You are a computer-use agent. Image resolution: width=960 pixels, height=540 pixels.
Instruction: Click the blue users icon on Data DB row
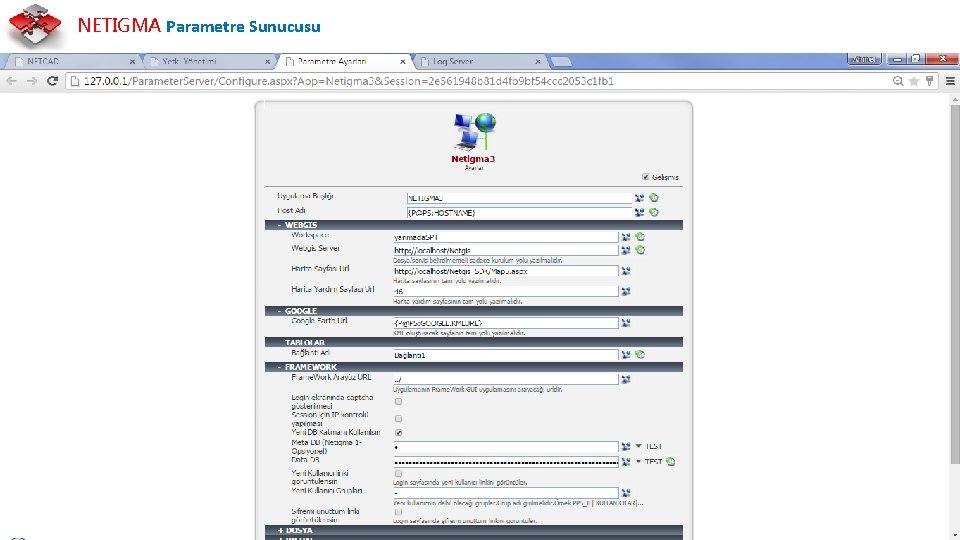pyautogui.click(x=626, y=462)
